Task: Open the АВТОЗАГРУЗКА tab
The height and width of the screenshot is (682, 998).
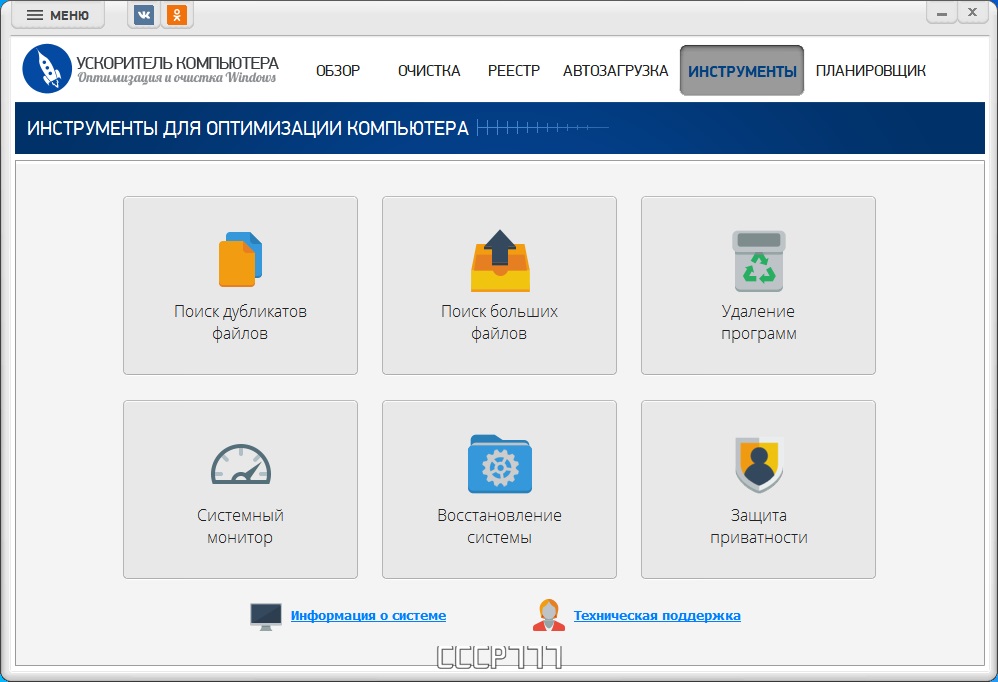Action: (x=615, y=71)
